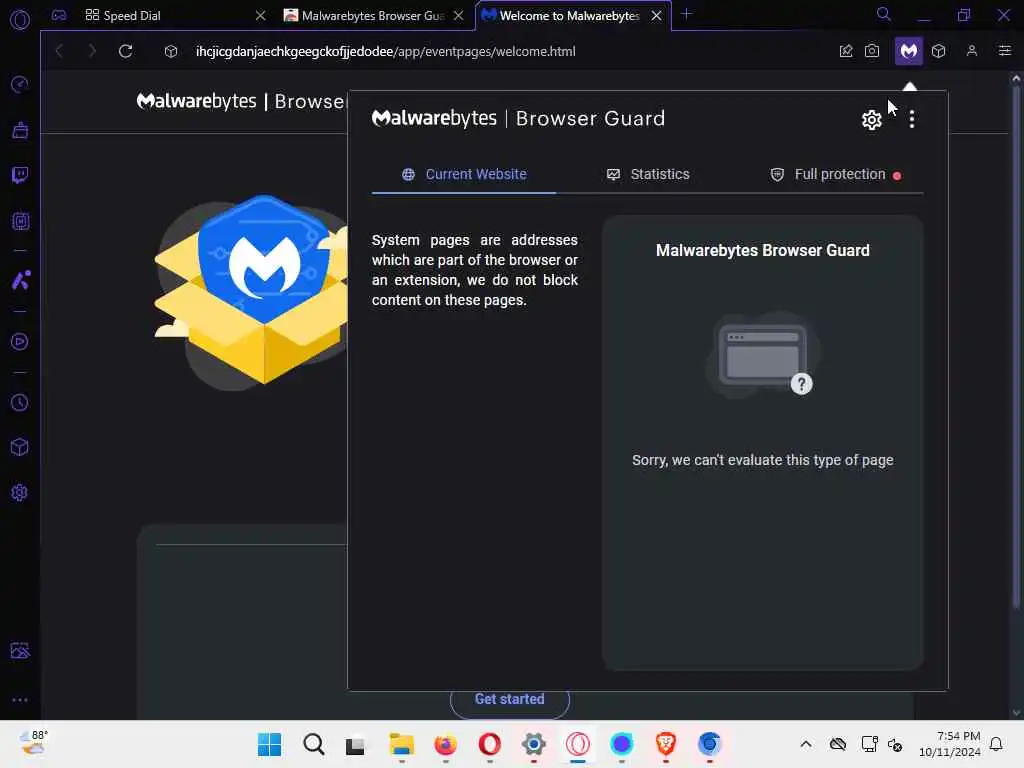Click the Malwarebytes extension icon in toolbar
The height and width of the screenshot is (768, 1024).
[x=908, y=51]
